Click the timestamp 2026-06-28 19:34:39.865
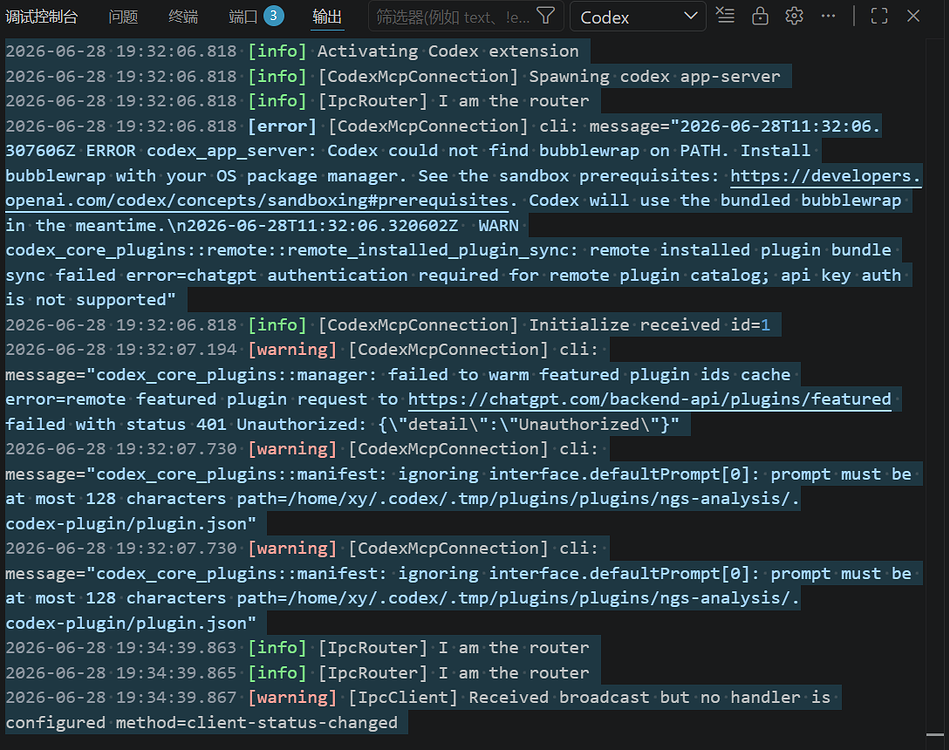 click(121, 673)
